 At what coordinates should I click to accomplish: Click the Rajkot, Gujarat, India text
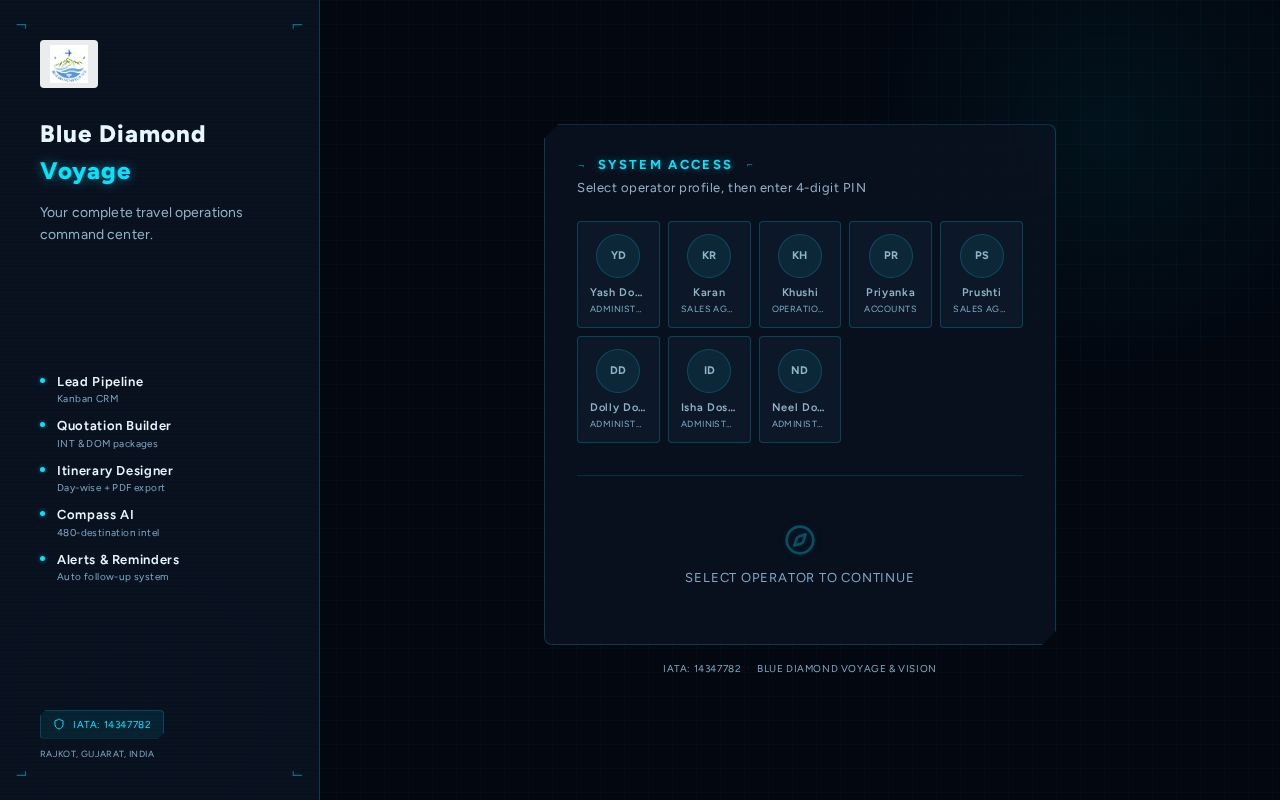97,754
